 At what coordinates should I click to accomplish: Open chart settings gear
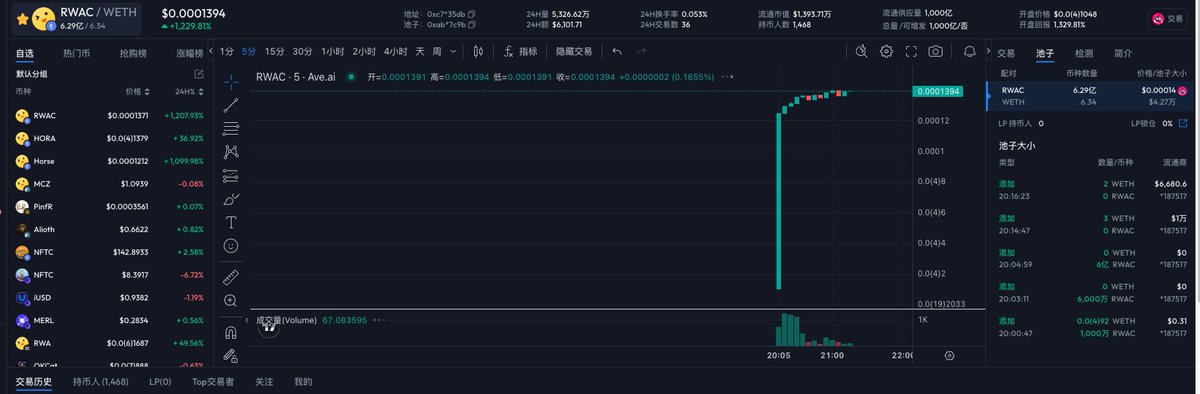[x=887, y=51]
